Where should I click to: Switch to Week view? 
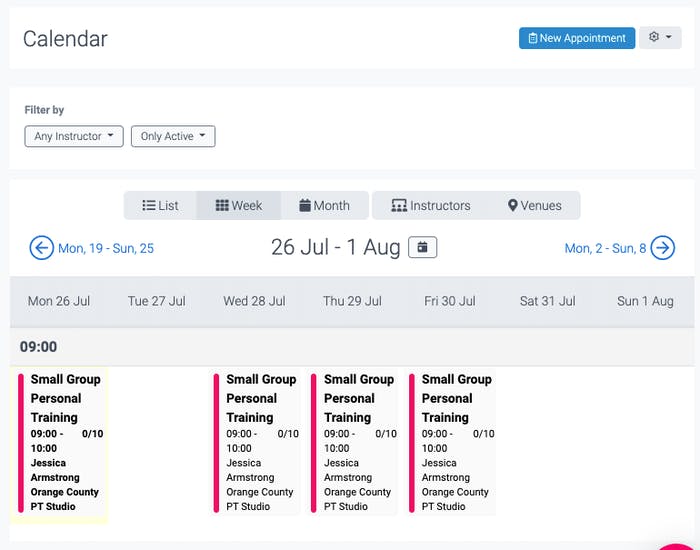click(239, 206)
